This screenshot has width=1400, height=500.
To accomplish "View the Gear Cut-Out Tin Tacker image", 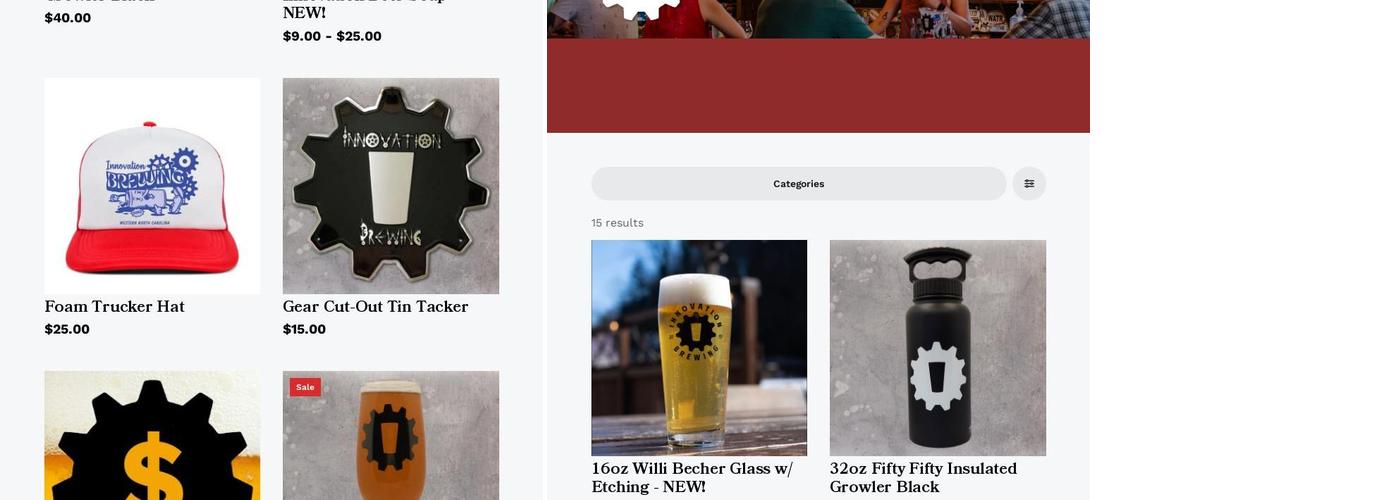I will click(x=391, y=186).
